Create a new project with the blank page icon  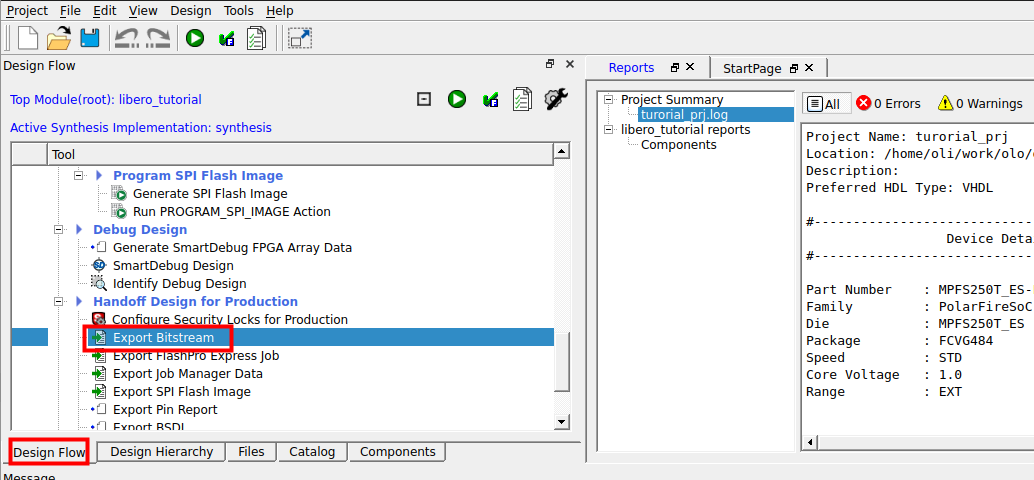tap(28, 38)
